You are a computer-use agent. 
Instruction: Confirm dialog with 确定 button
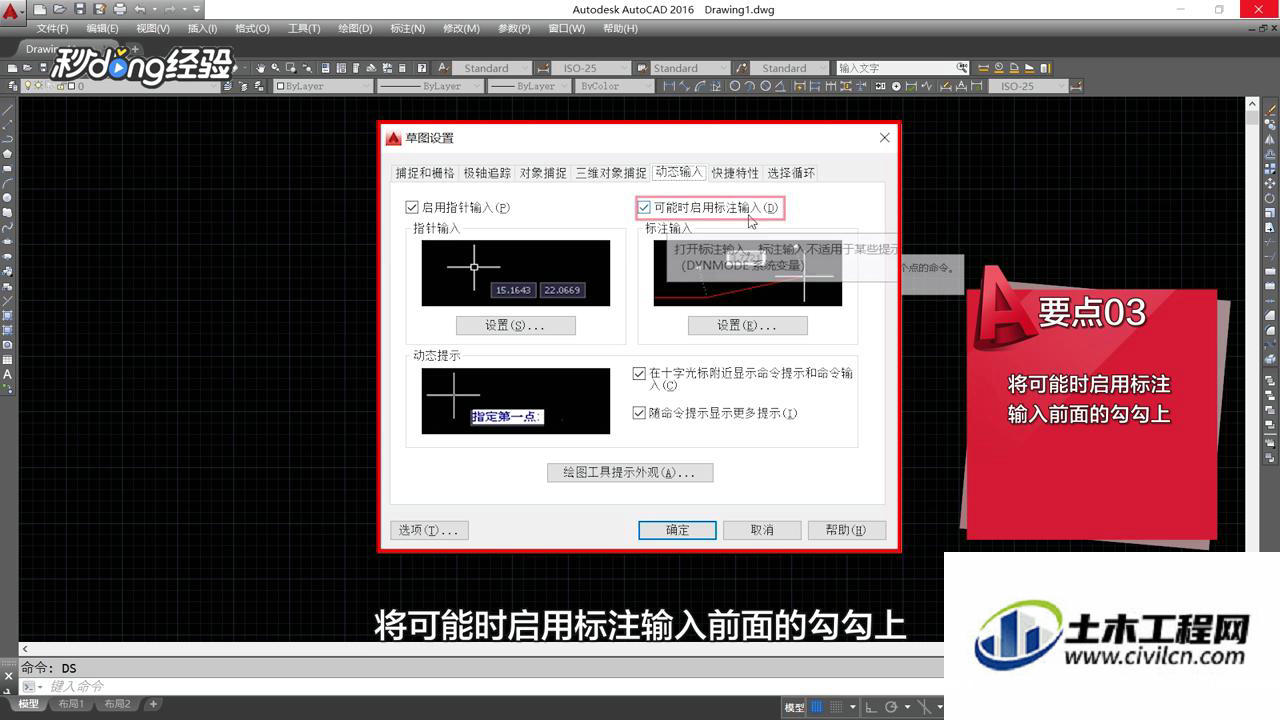(x=677, y=530)
